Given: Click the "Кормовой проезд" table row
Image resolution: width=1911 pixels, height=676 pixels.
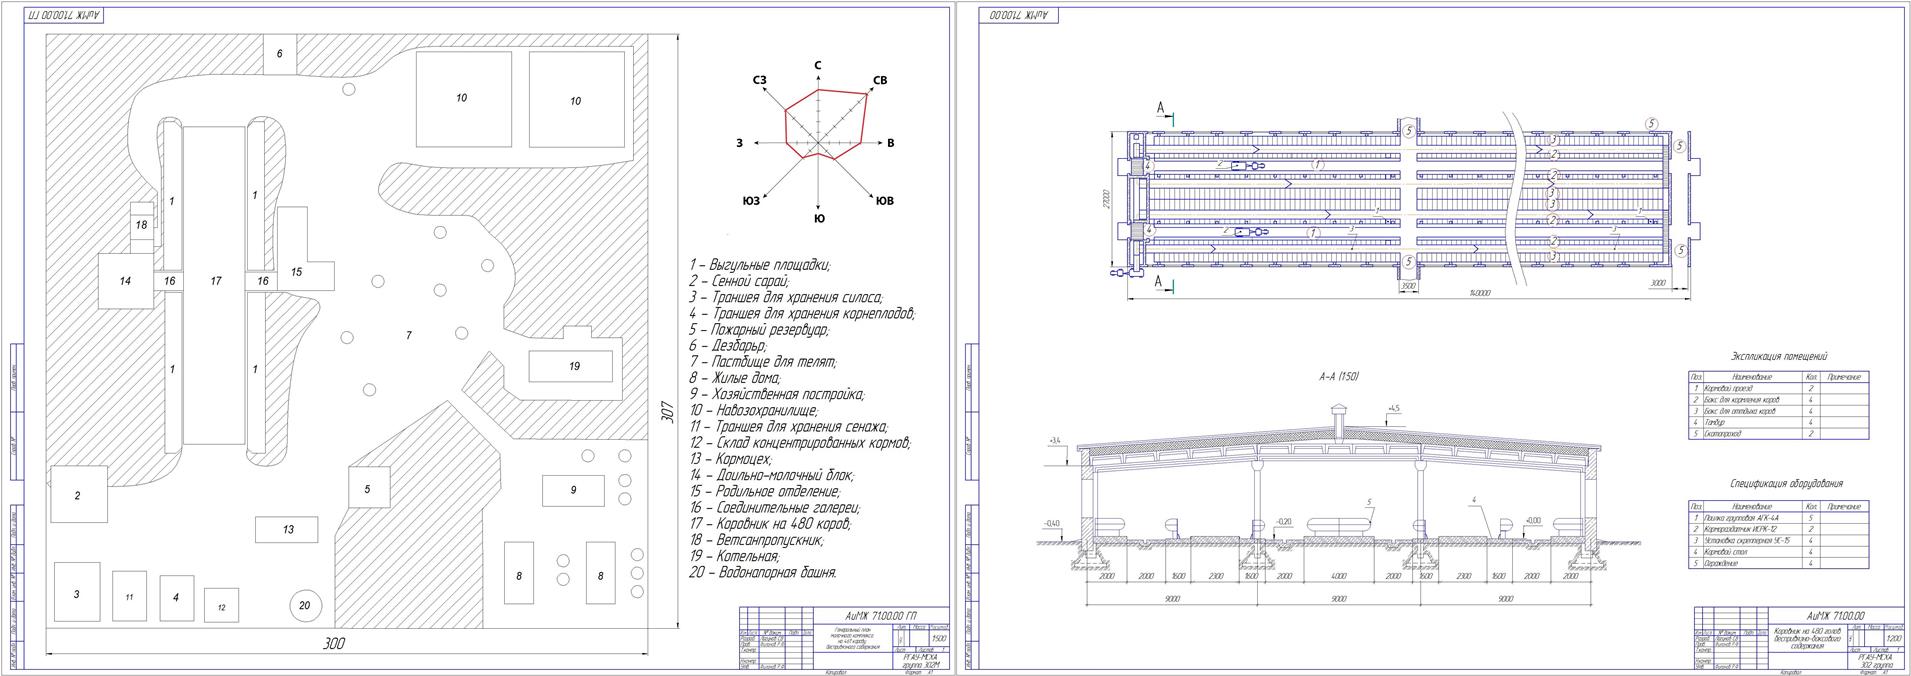Looking at the screenshot, I should [x=1779, y=387].
